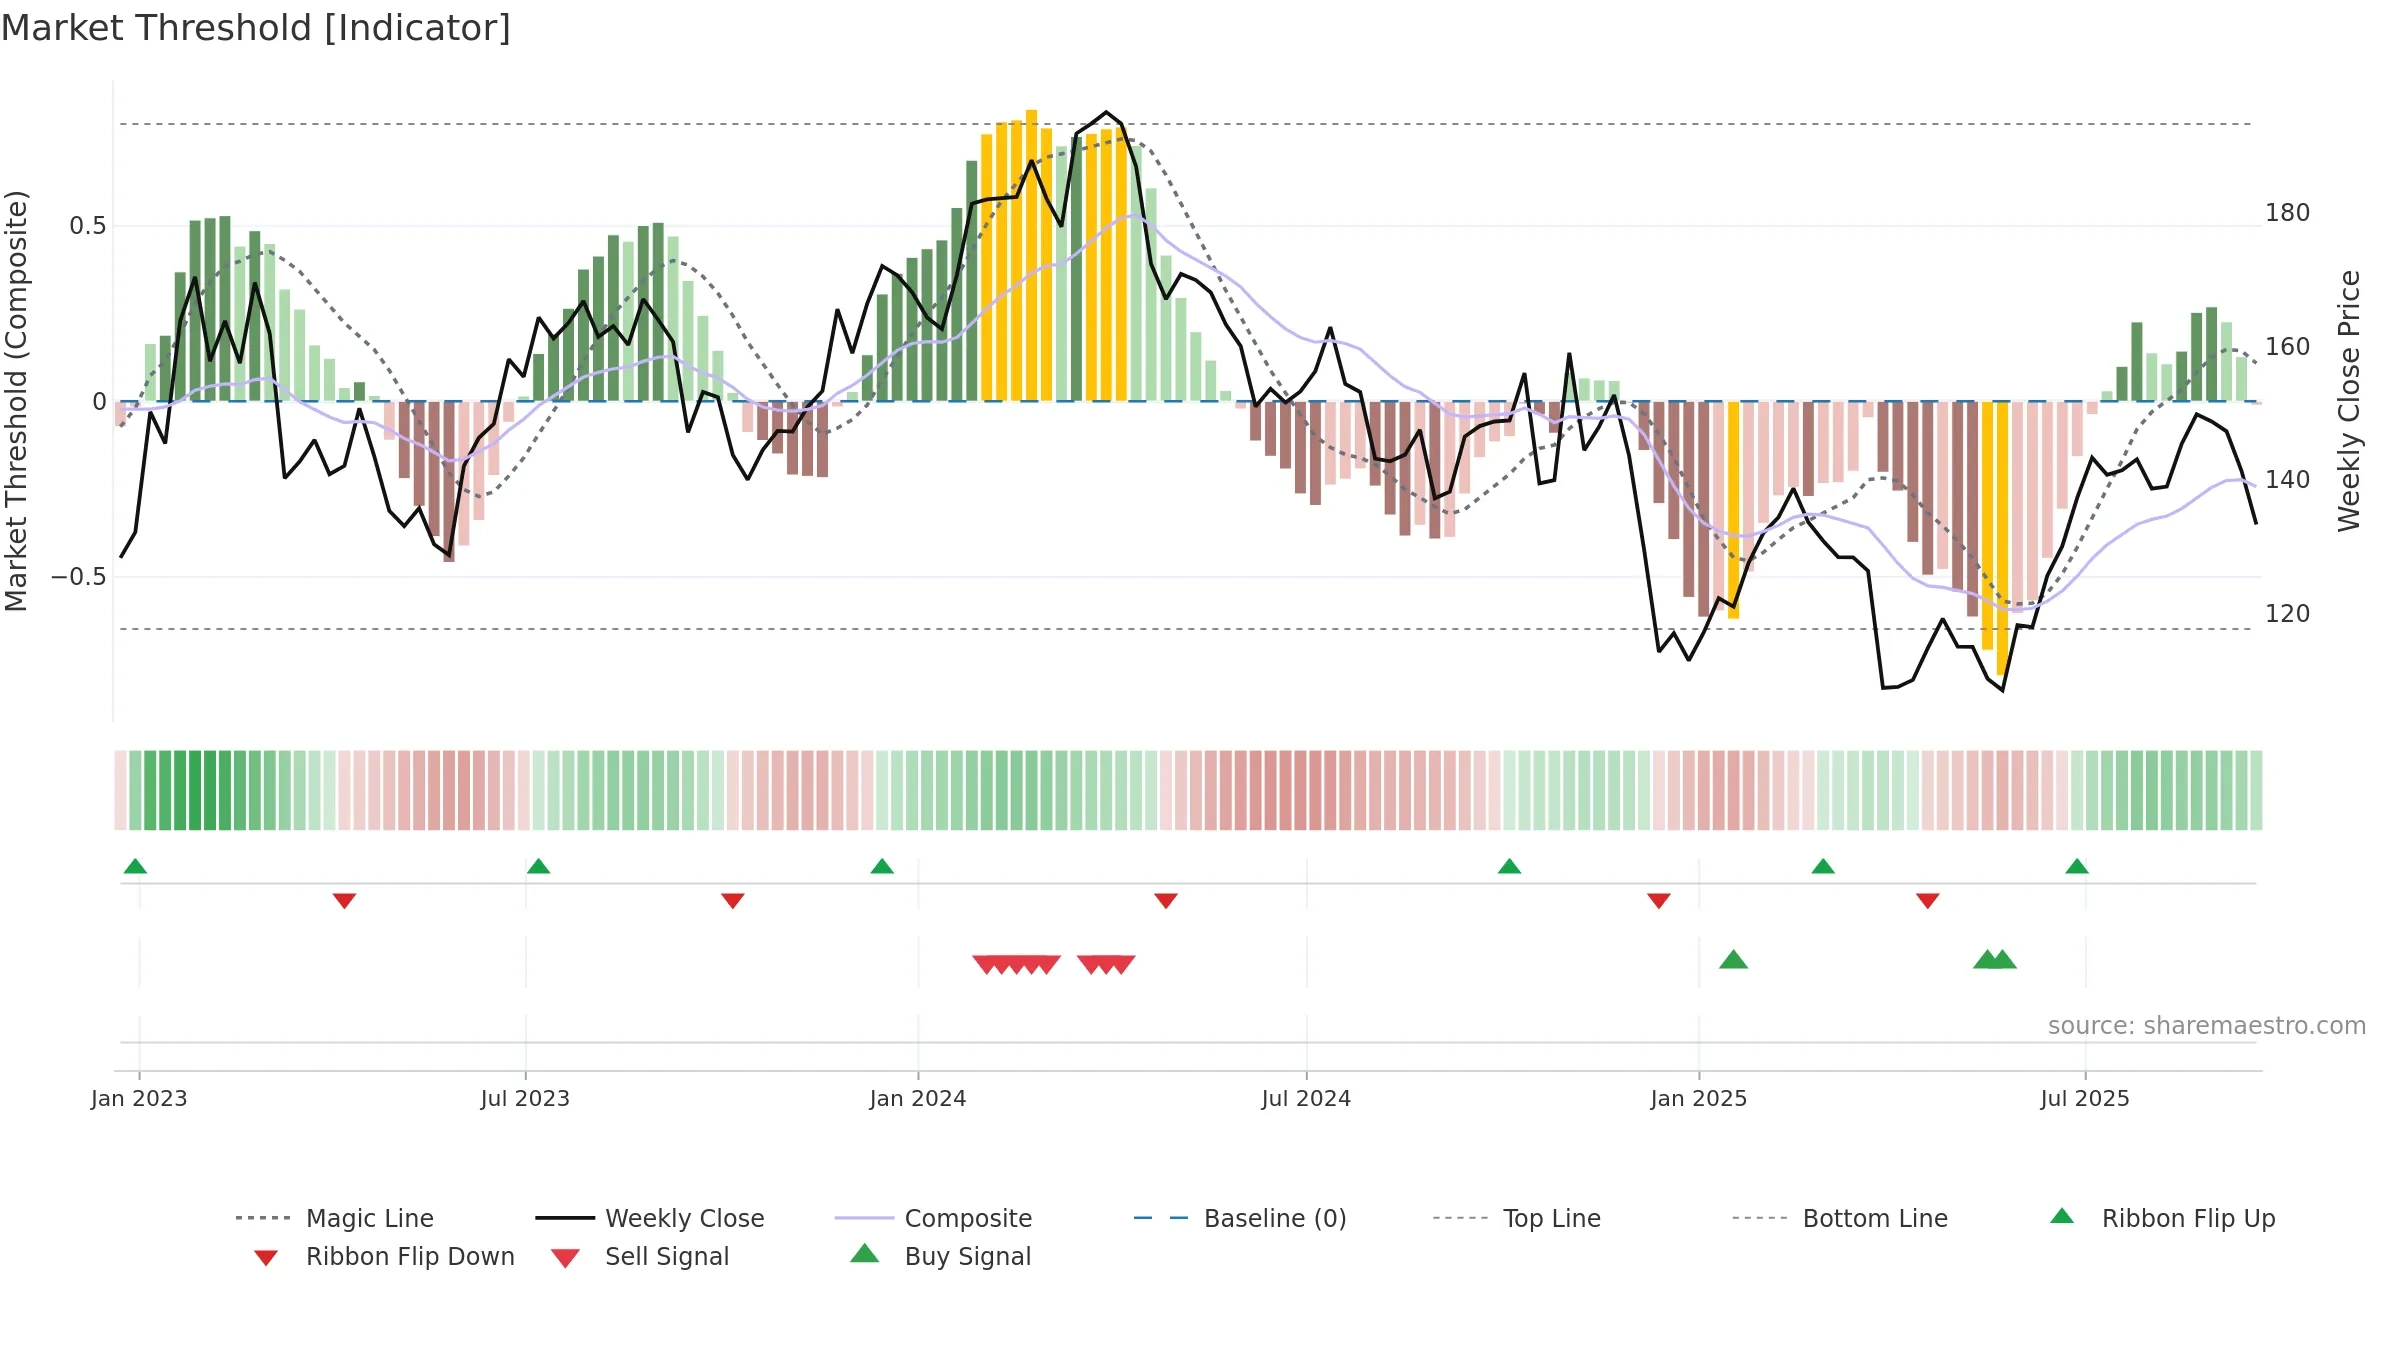Screen dimensions: 2400x1350
Task: Click the green Buy Signal legend triangle
Action: [864, 1253]
